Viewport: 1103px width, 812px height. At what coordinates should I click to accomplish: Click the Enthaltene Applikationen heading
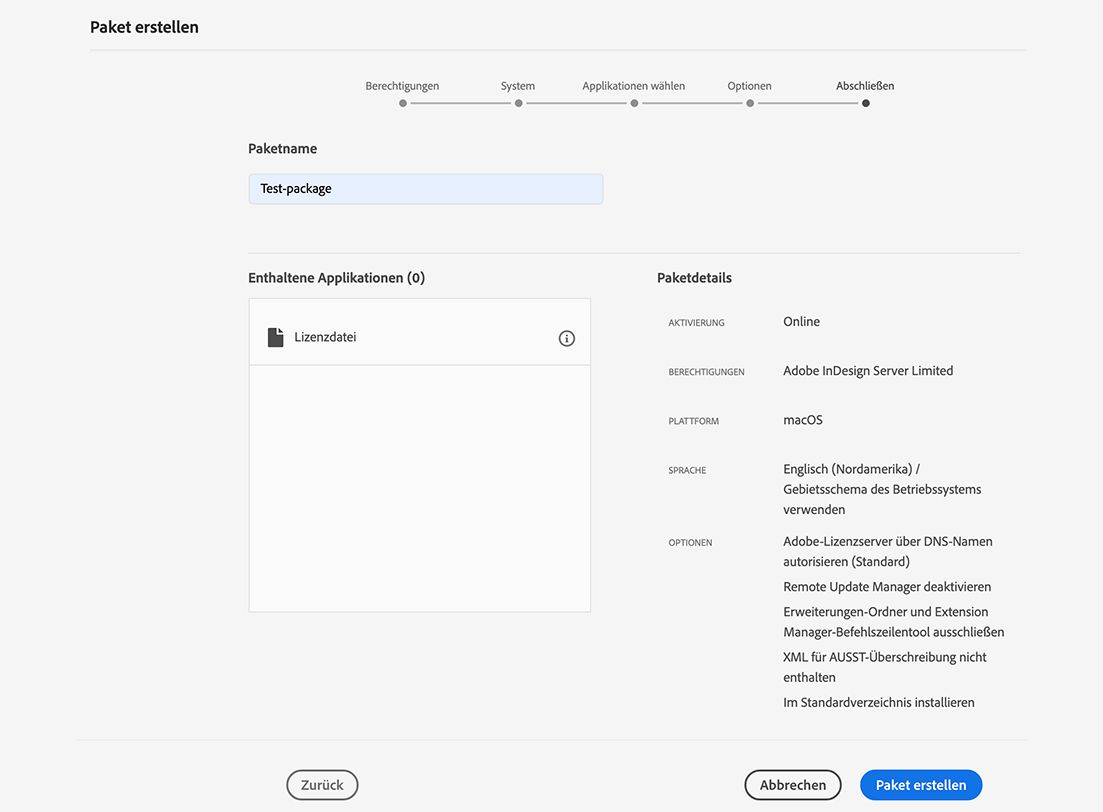[336, 277]
